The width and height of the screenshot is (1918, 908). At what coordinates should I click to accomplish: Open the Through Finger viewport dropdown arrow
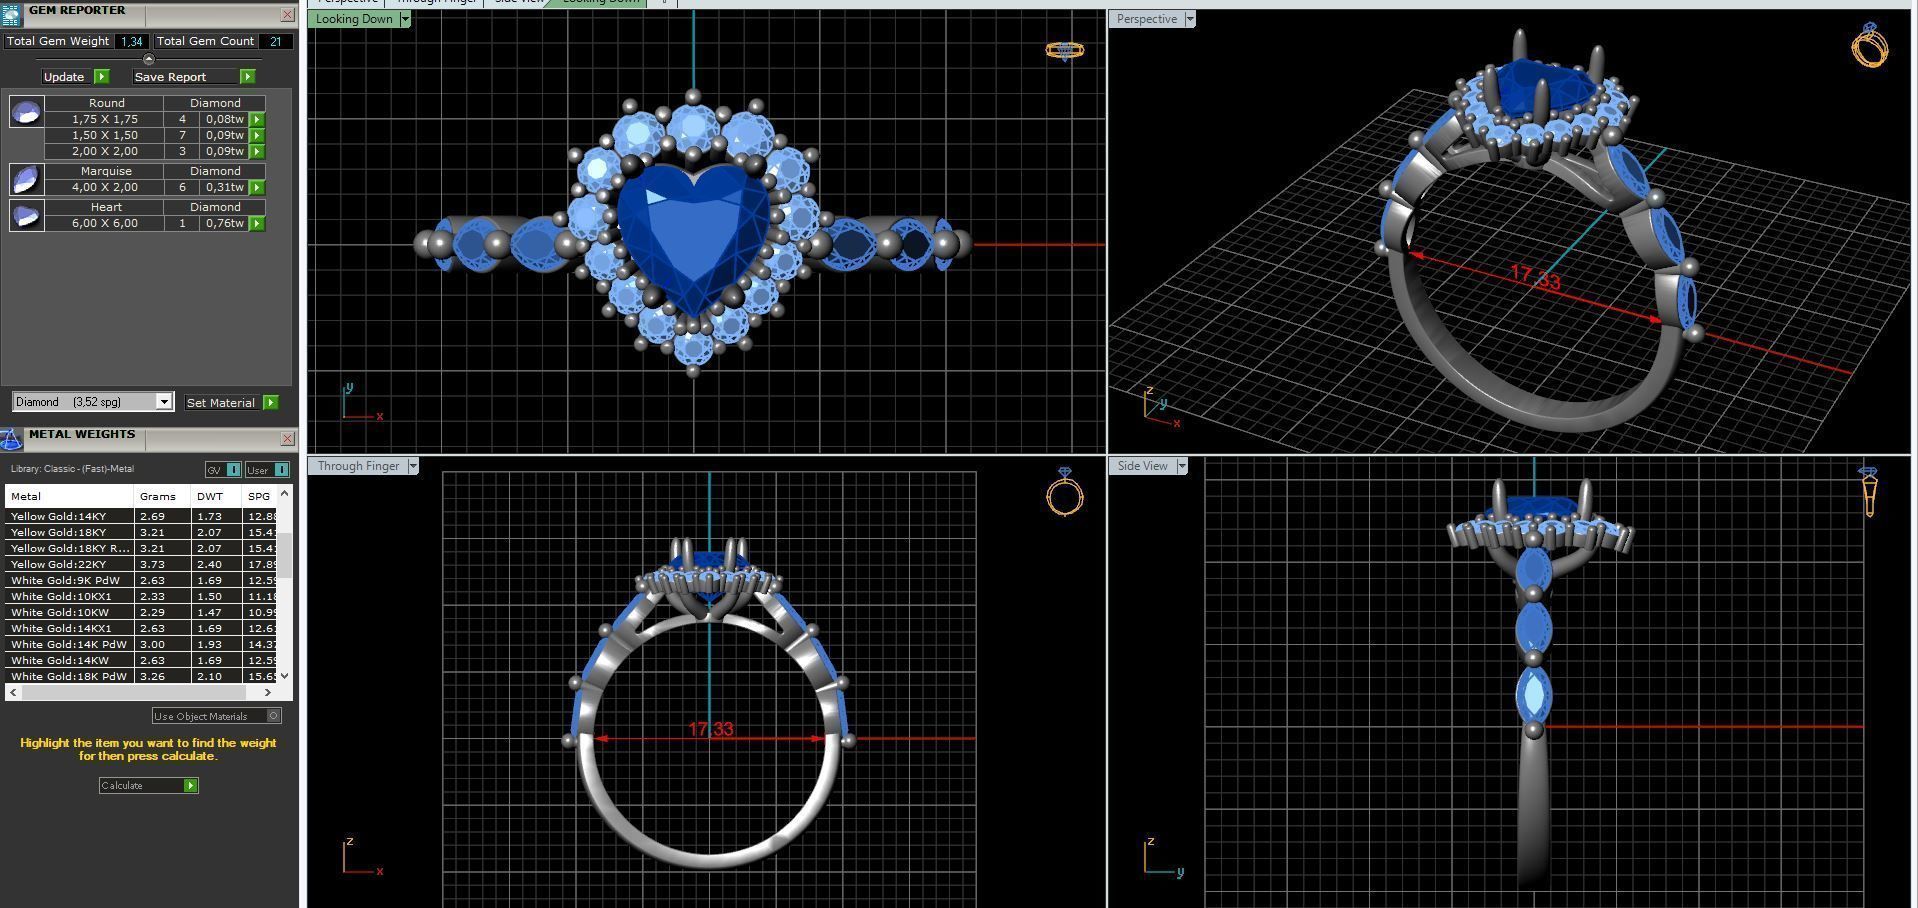(412, 466)
